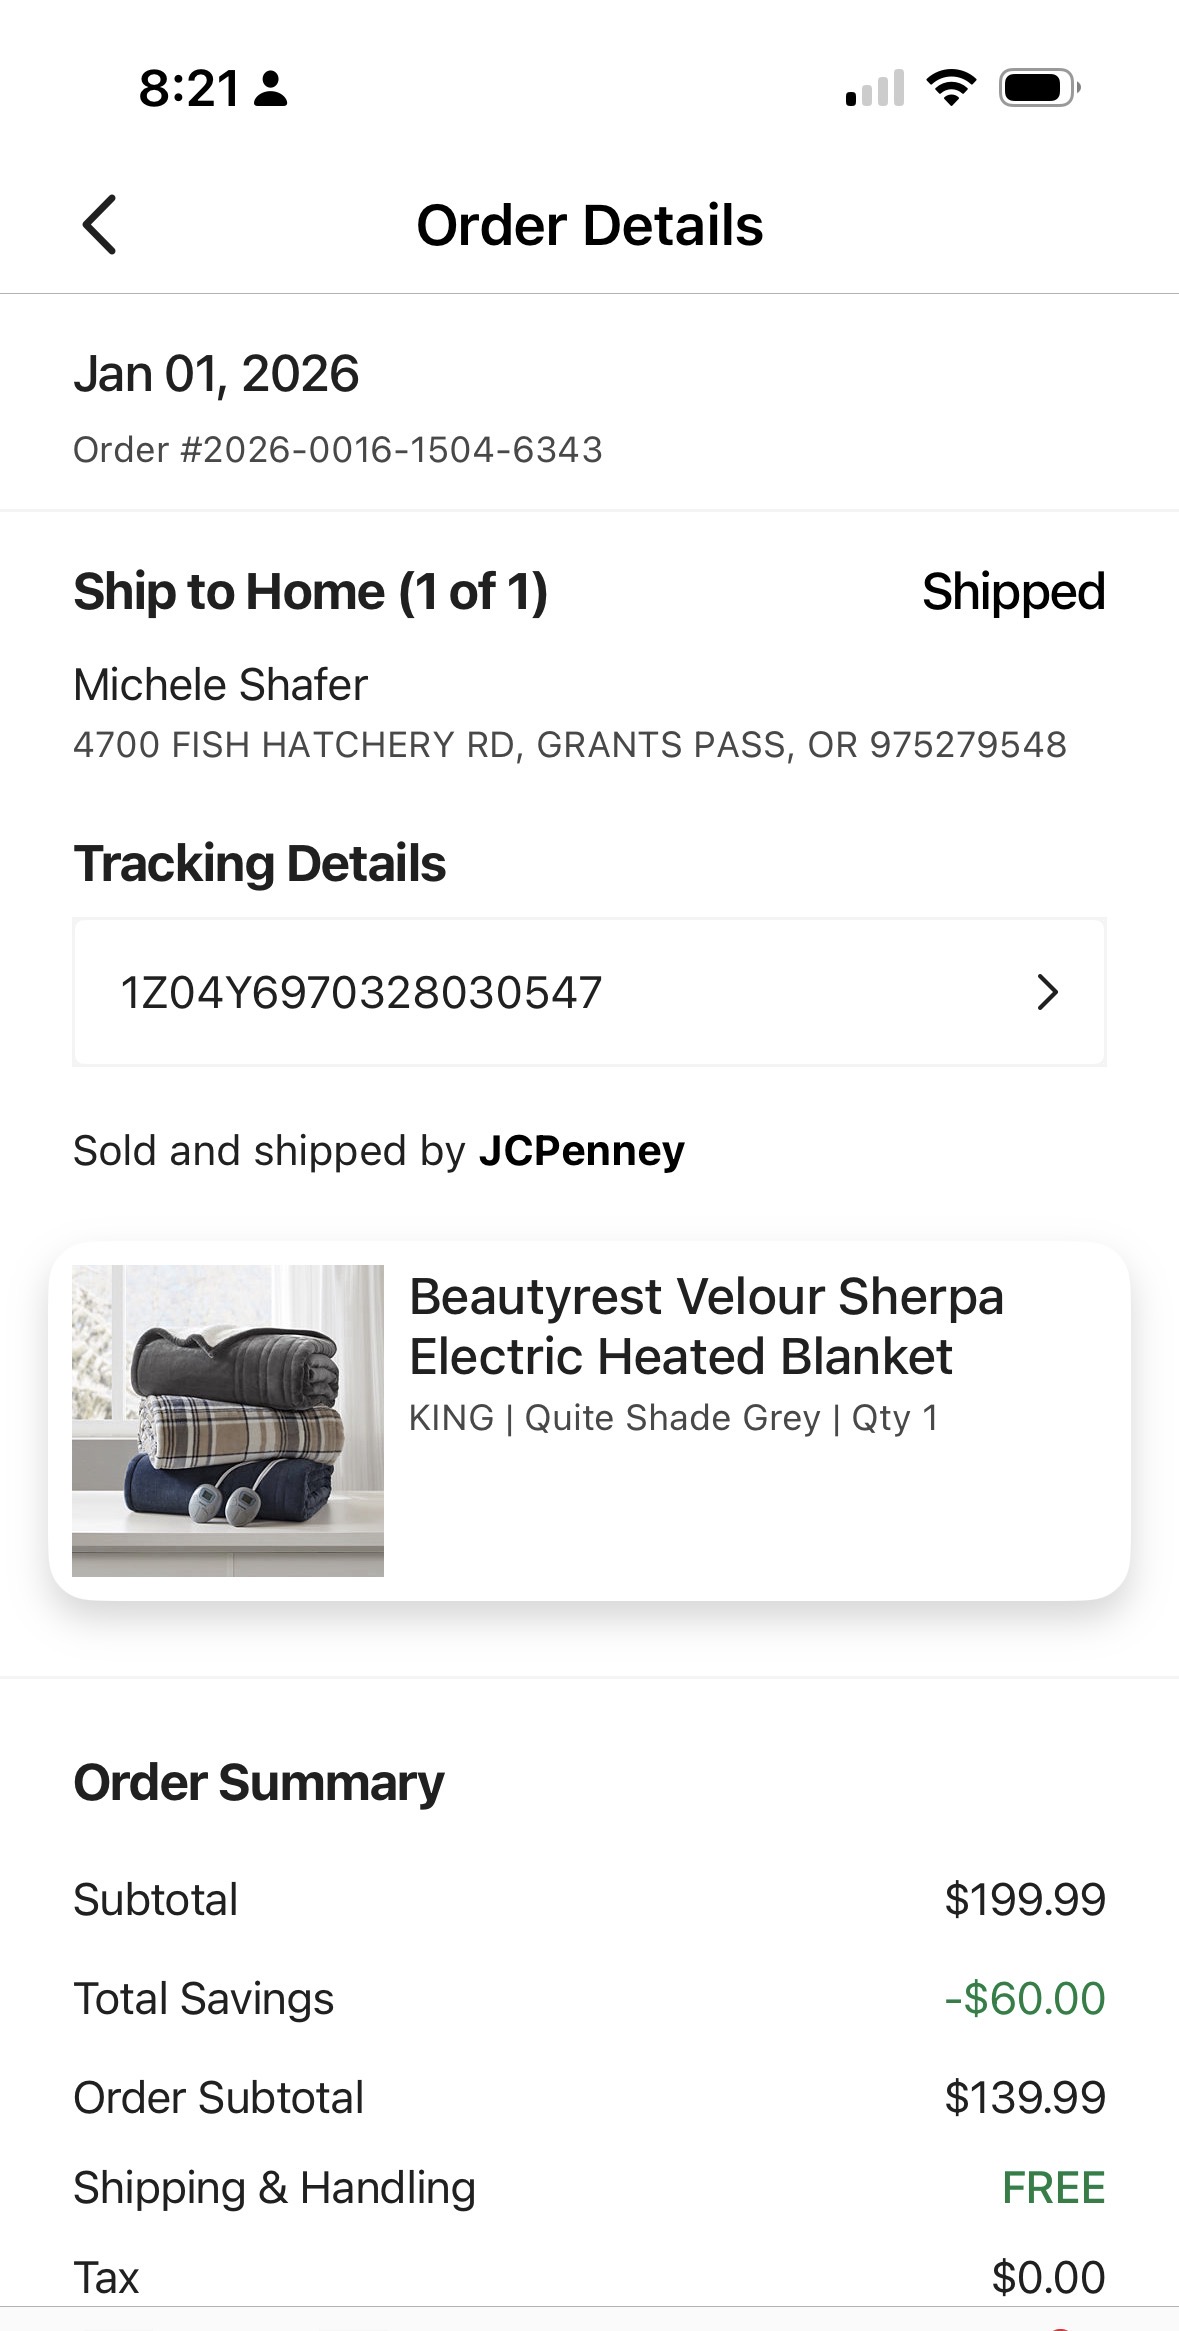The height and width of the screenshot is (2331, 1179).
Task: Tap the Fish Hatchery Rd shipping address
Action: tap(570, 745)
